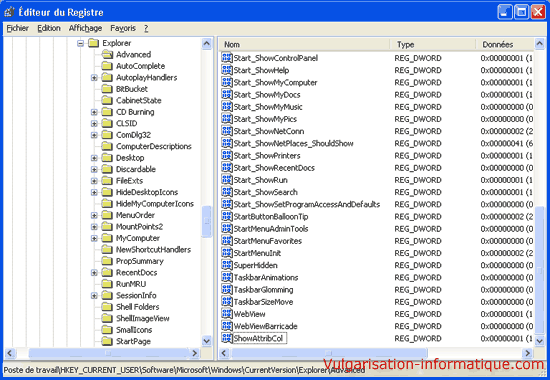Click the tree pane scroll down arrow
This screenshot has width=550, height=380.
pyautogui.click(x=207, y=340)
